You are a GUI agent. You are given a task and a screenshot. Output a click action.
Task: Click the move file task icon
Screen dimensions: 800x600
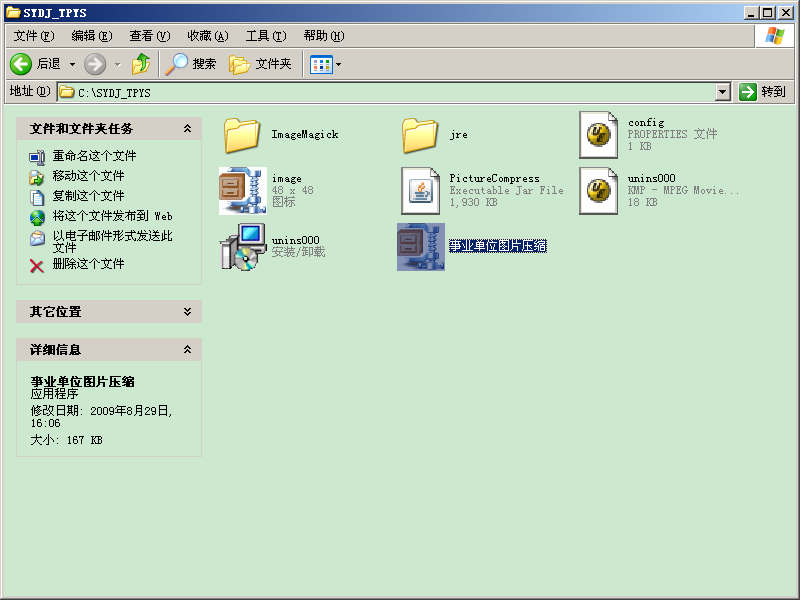pos(37,177)
